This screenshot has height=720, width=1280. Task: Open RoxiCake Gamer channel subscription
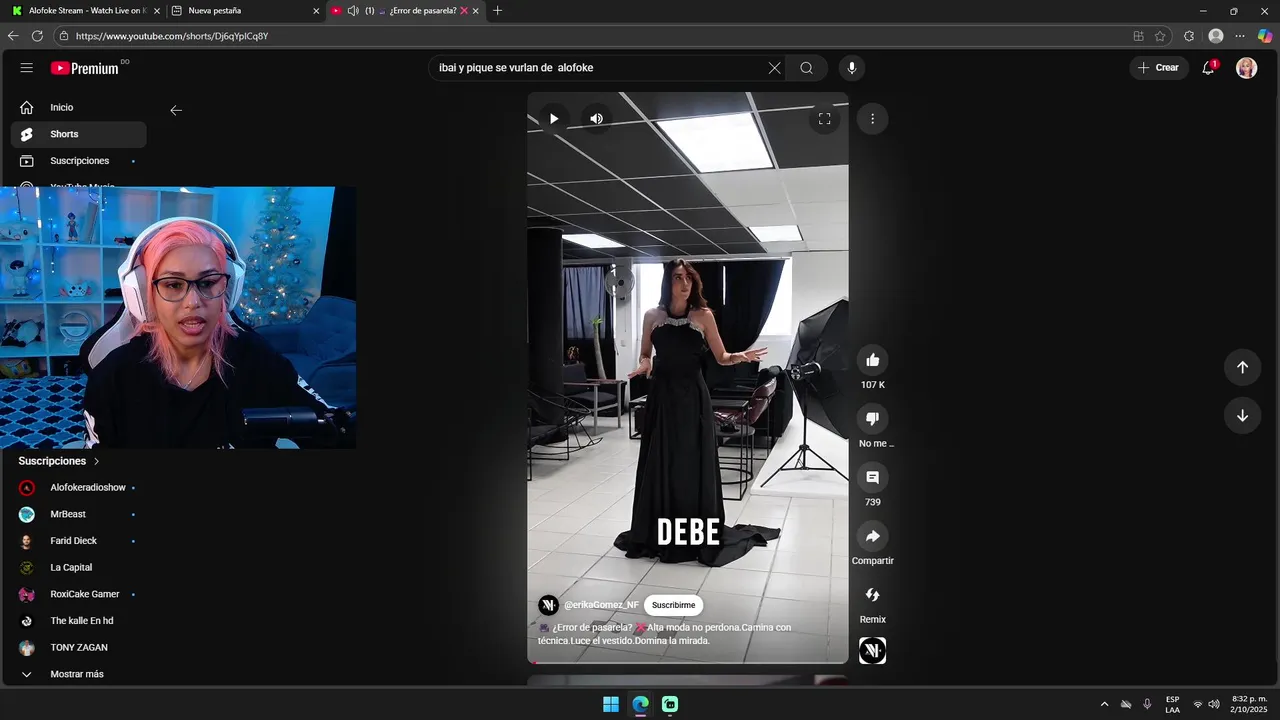[78, 594]
